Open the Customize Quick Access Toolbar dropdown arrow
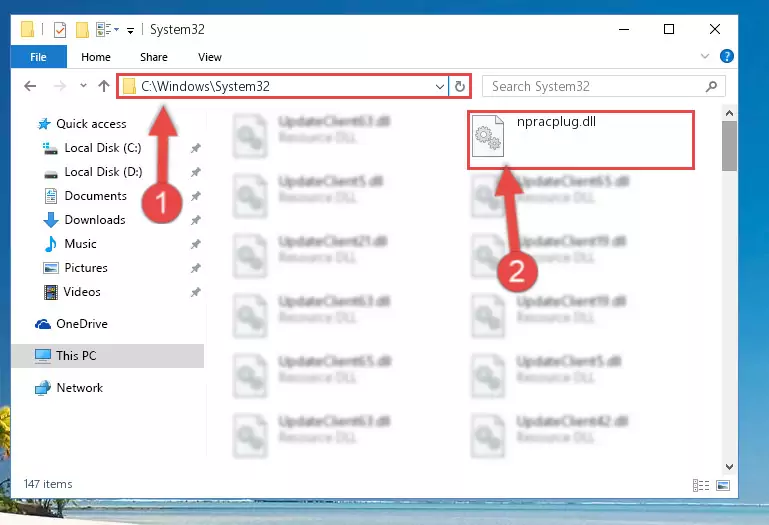This screenshot has width=769, height=525. click(130, 30)
